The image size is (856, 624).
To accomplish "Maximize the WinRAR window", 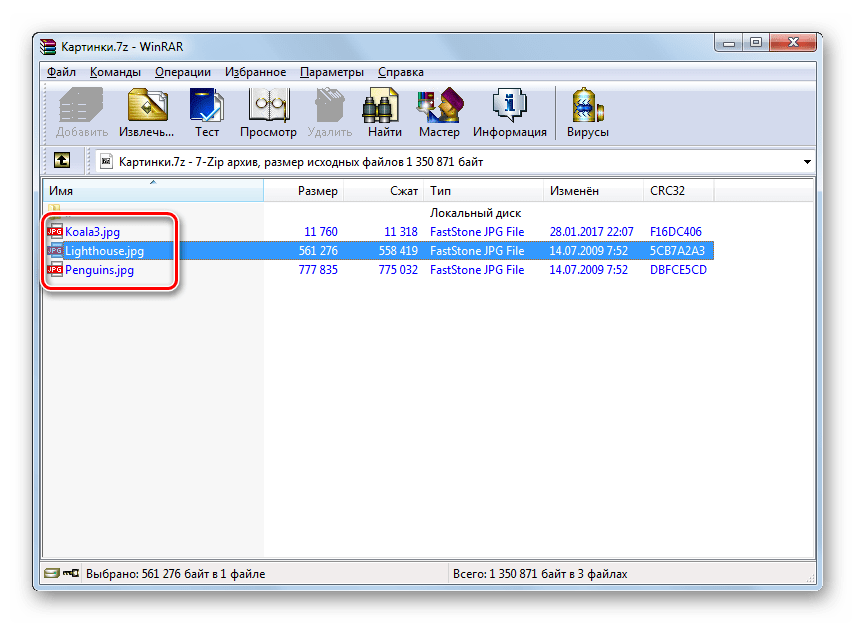I will click(x=756, y=43).
